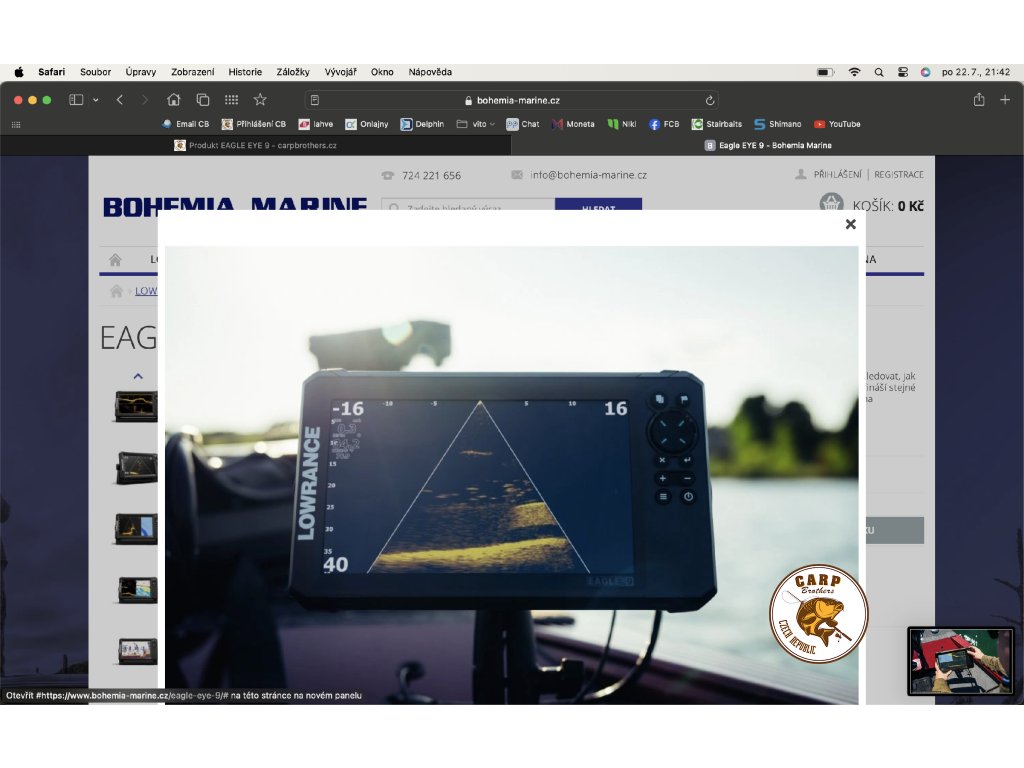The height and width of the screenshot is (768, 1024).
Task: Open the Niki bookmark
Action: 622,124
